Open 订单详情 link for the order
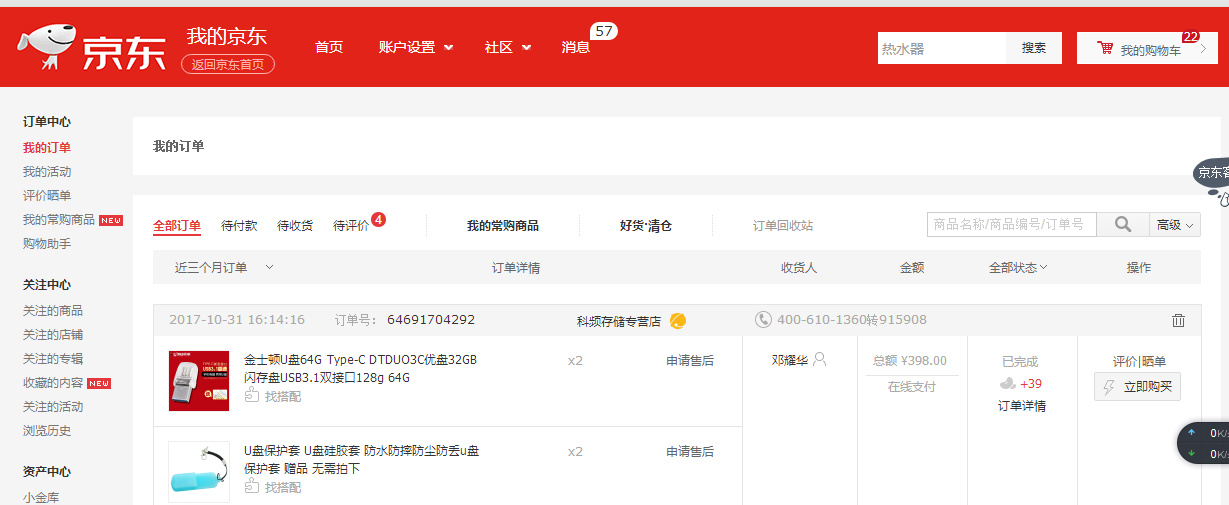The image size is (1229, 505). pos(1022,406)
